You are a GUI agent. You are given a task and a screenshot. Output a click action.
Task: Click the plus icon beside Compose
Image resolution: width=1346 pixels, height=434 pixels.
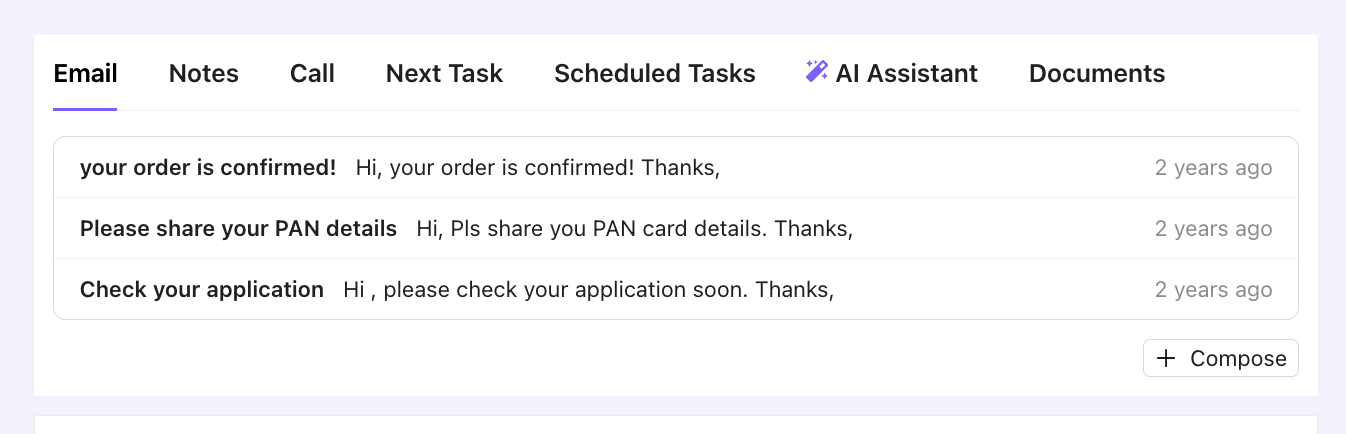pyautogui.click(x=1166, y=359)
